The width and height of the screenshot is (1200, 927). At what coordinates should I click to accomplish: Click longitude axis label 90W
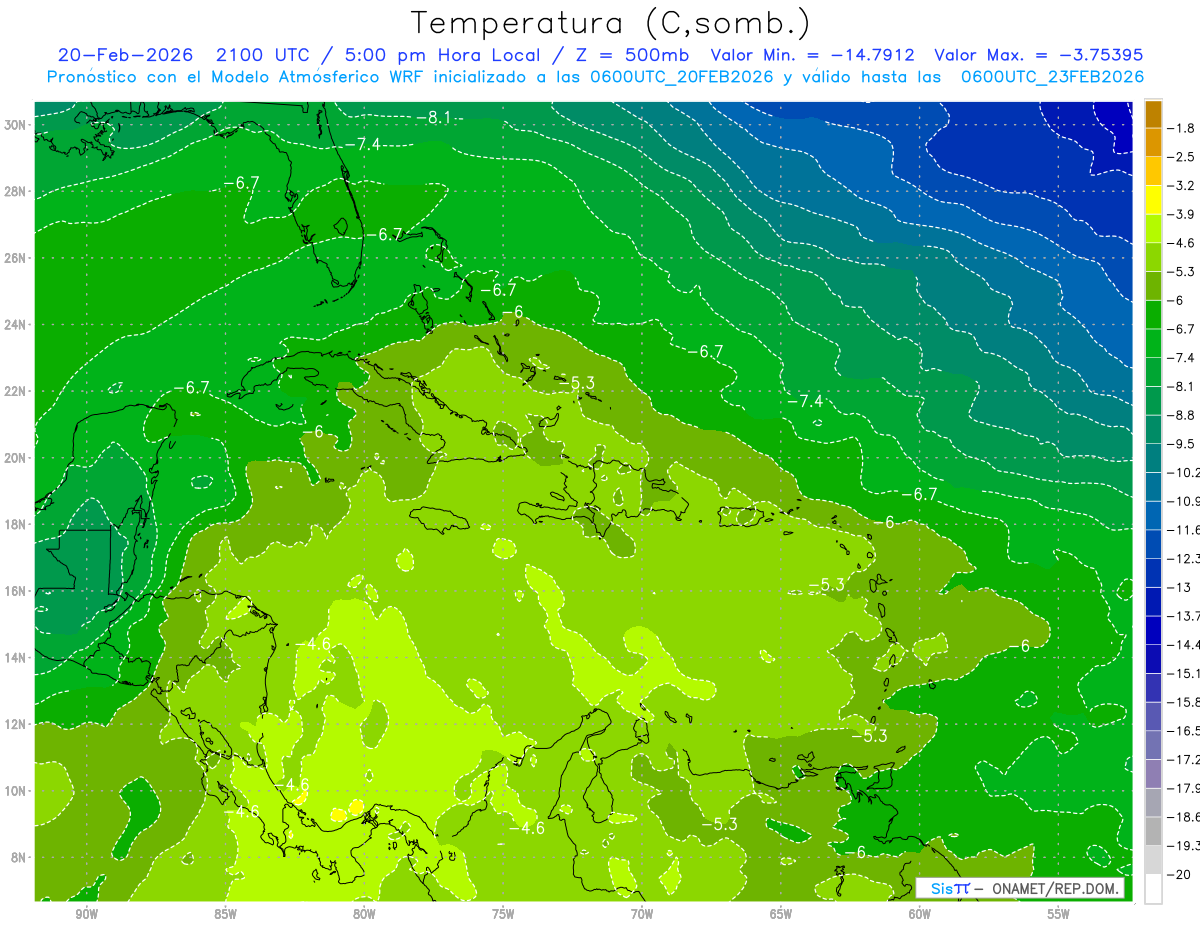click(86, 915)
